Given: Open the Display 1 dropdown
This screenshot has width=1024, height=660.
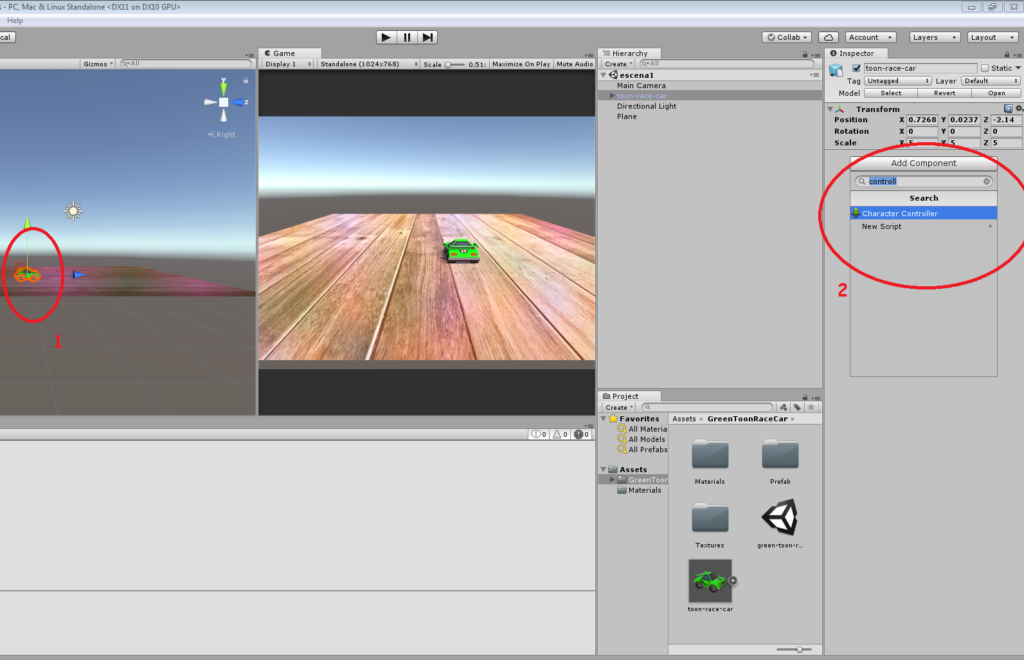Looking at the screenshot, I should point(288,64).
